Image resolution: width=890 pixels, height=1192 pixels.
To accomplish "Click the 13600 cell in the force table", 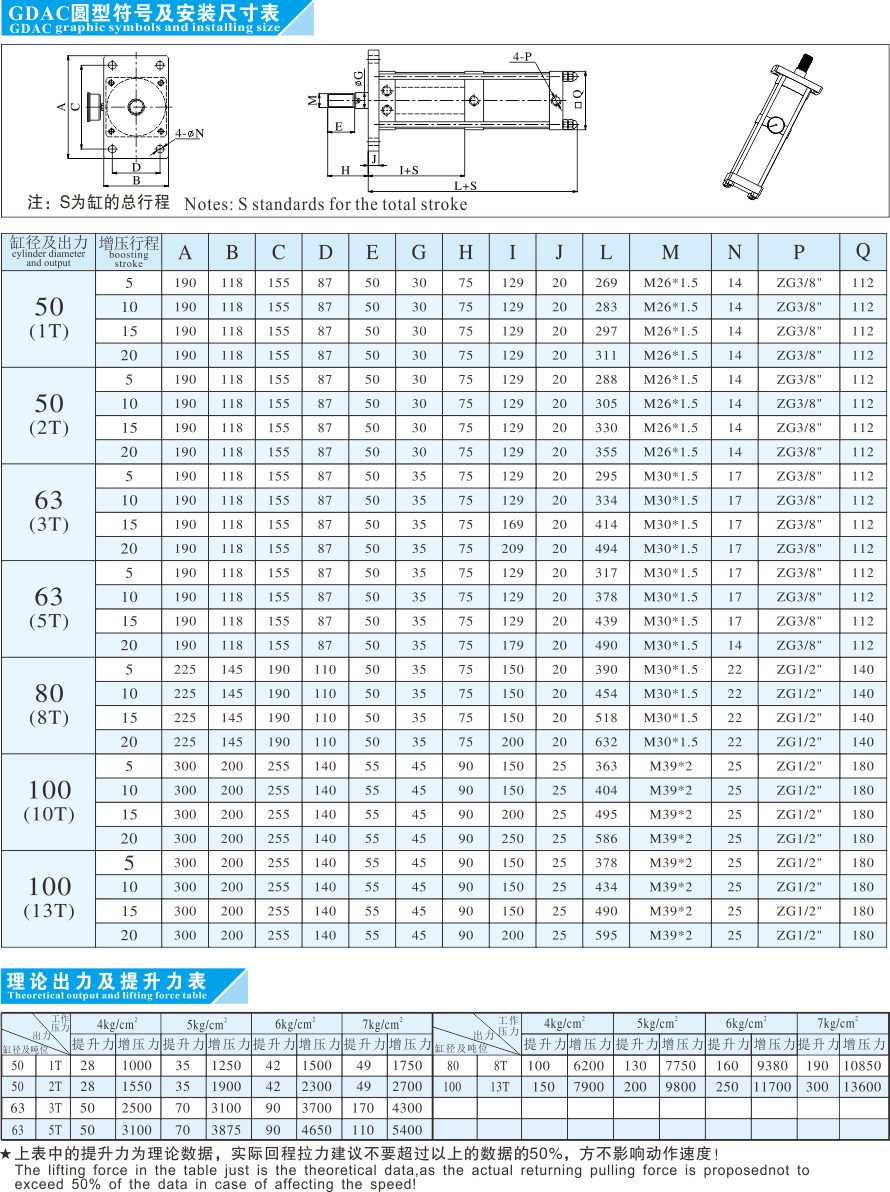I will (x=862, y=1087).
